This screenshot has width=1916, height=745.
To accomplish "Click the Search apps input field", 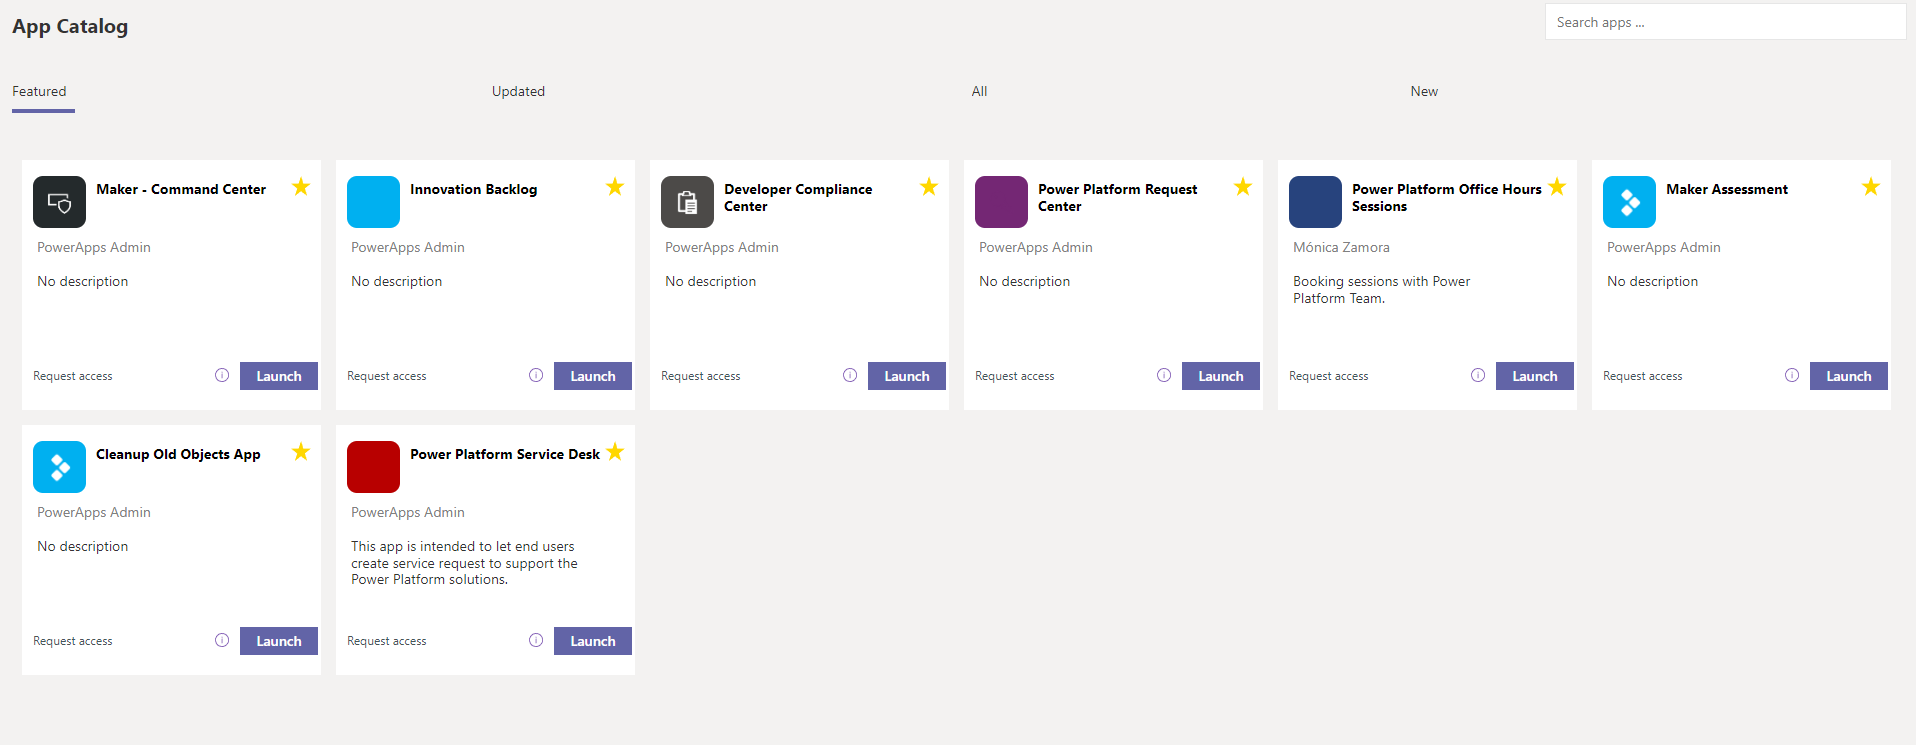I will pyautogui.click(x=1724, y=21).
